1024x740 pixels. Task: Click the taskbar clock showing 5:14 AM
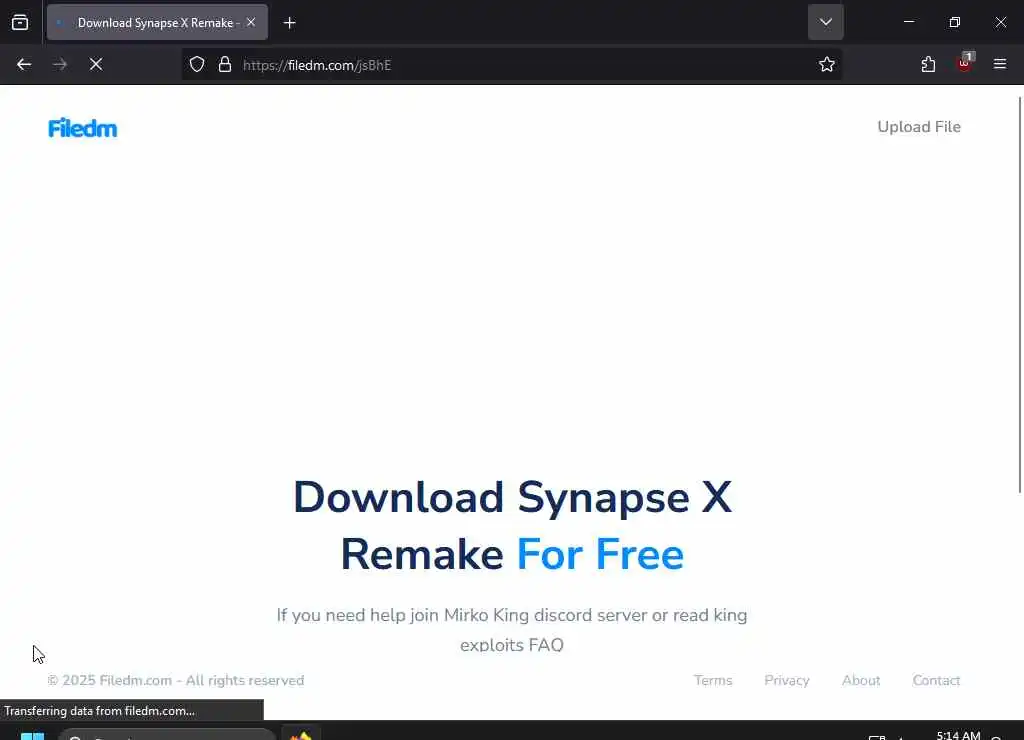(958, 735)
